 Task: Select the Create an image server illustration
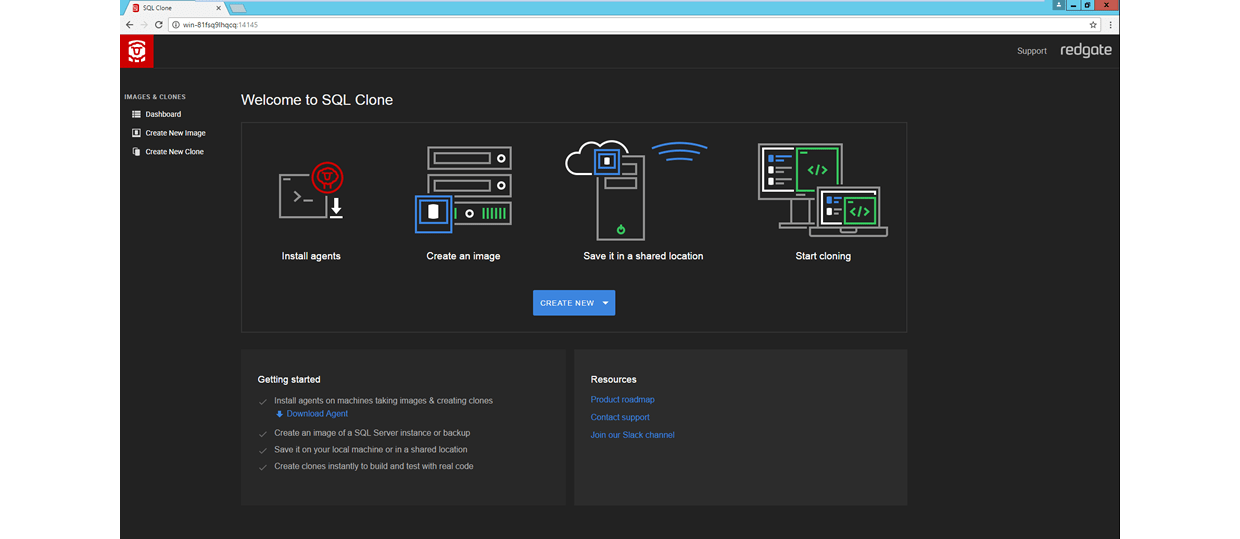[463, 190]
